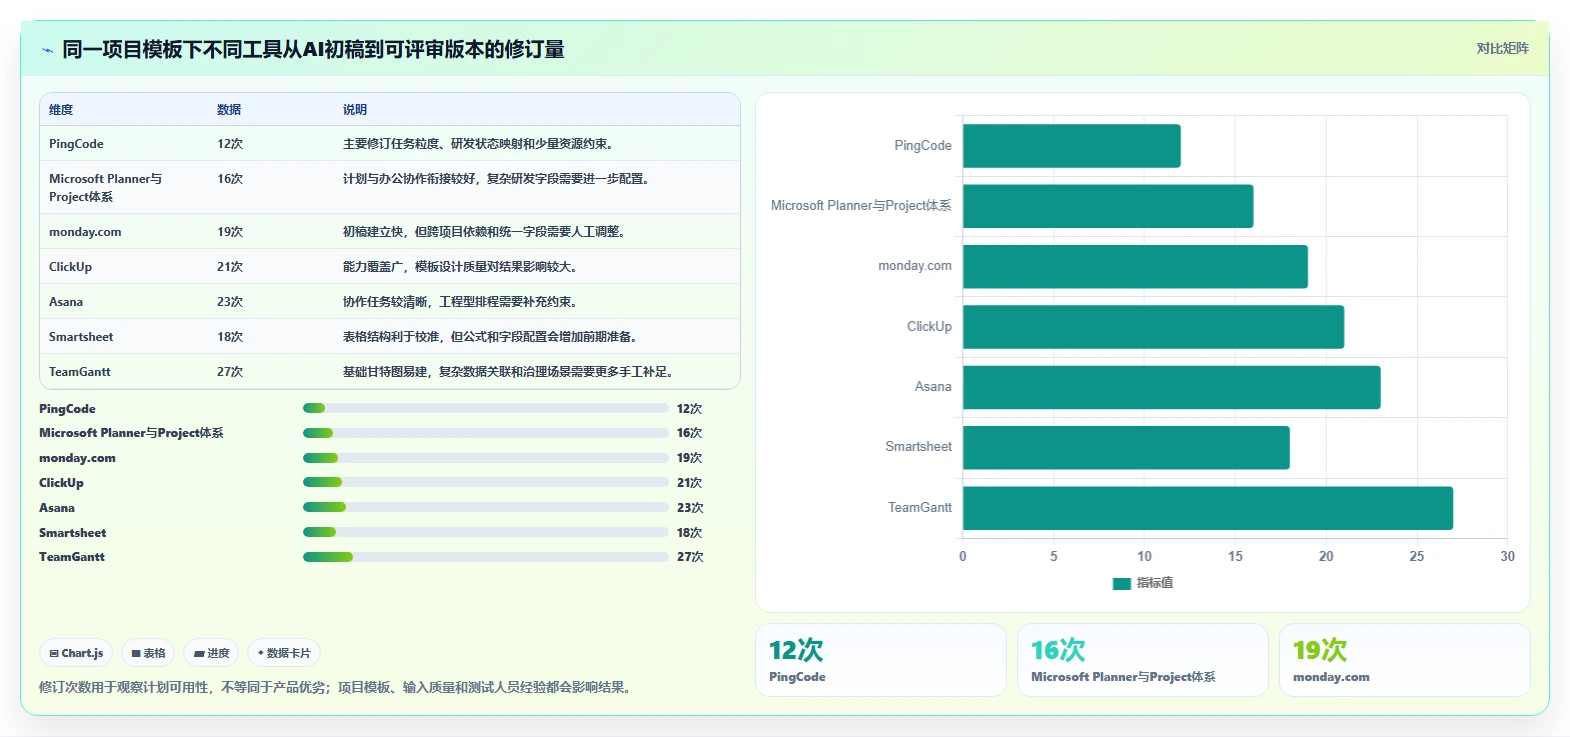Click the 对比矩阵 tag in the header
Screen dimensions: 1570x737
tap(1502, 48)
